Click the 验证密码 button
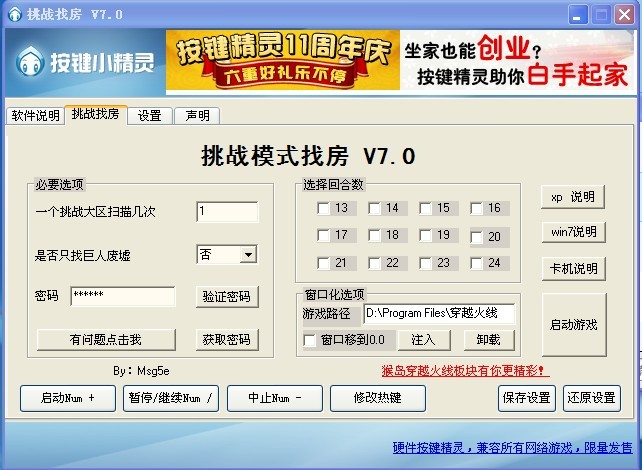This screenshot has height=470, width=642. [227, 296]
